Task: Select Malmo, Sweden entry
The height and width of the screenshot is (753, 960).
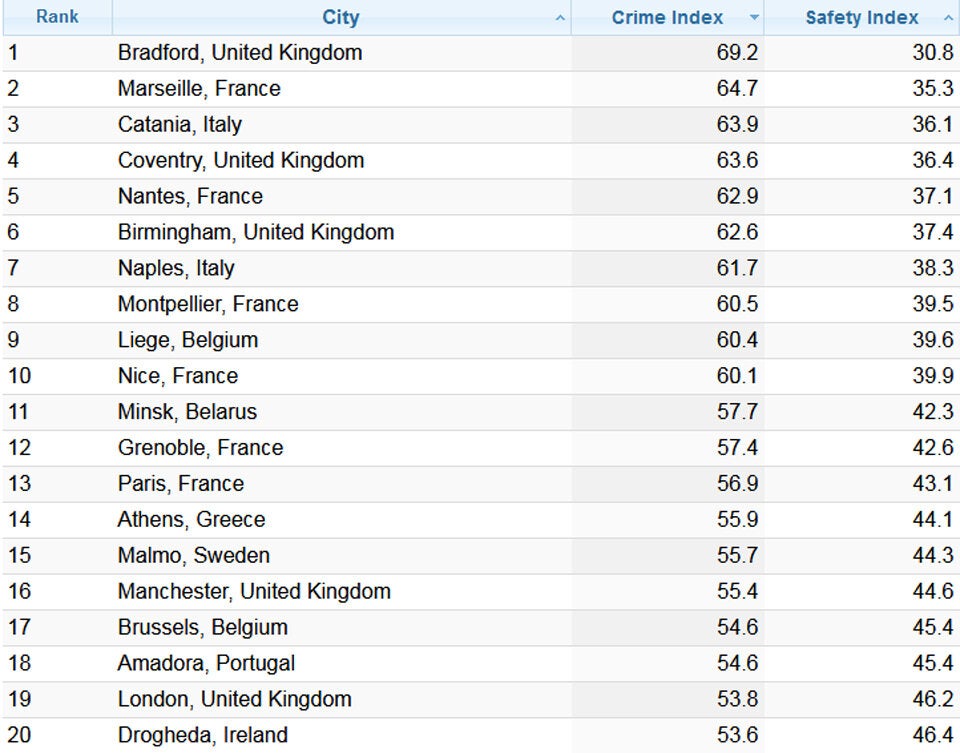Action: (x=194, y=555)
